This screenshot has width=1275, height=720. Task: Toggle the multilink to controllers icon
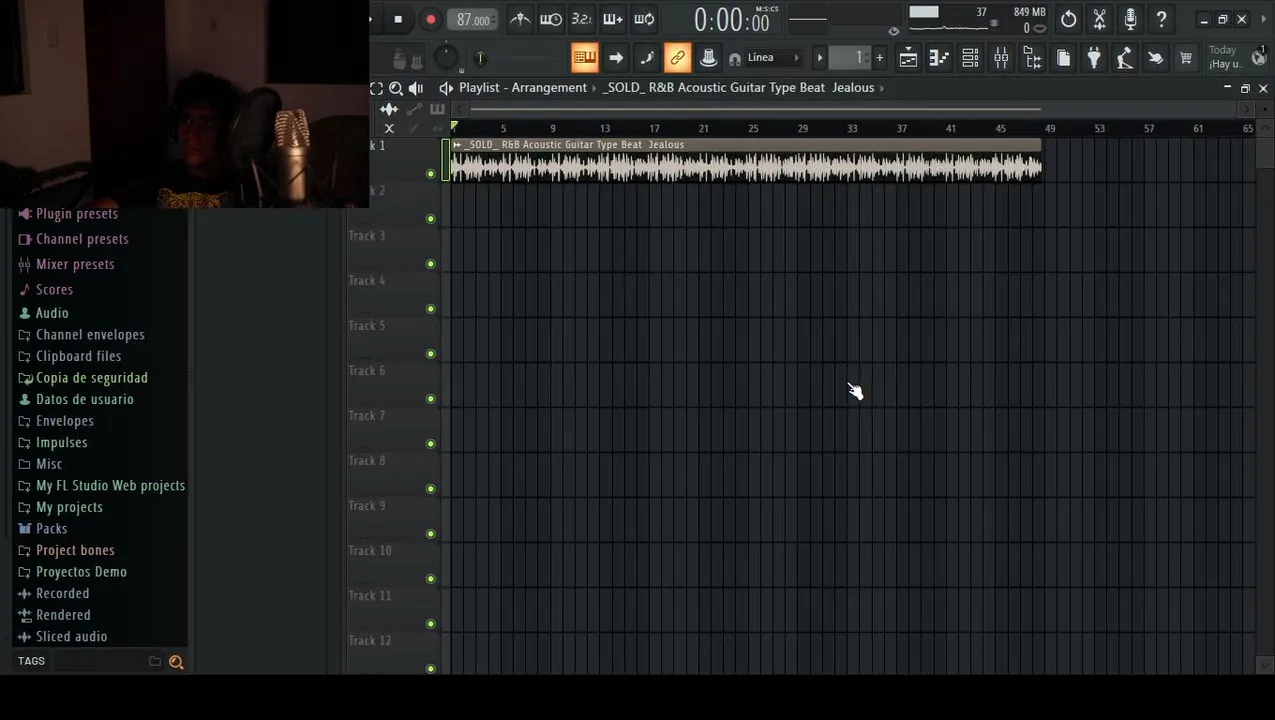tap(678, 58)
